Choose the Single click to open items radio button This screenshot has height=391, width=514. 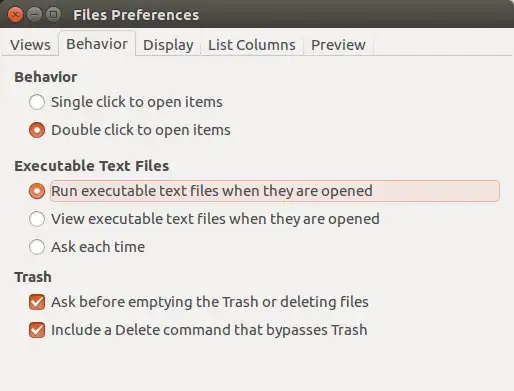pos(37,102)
